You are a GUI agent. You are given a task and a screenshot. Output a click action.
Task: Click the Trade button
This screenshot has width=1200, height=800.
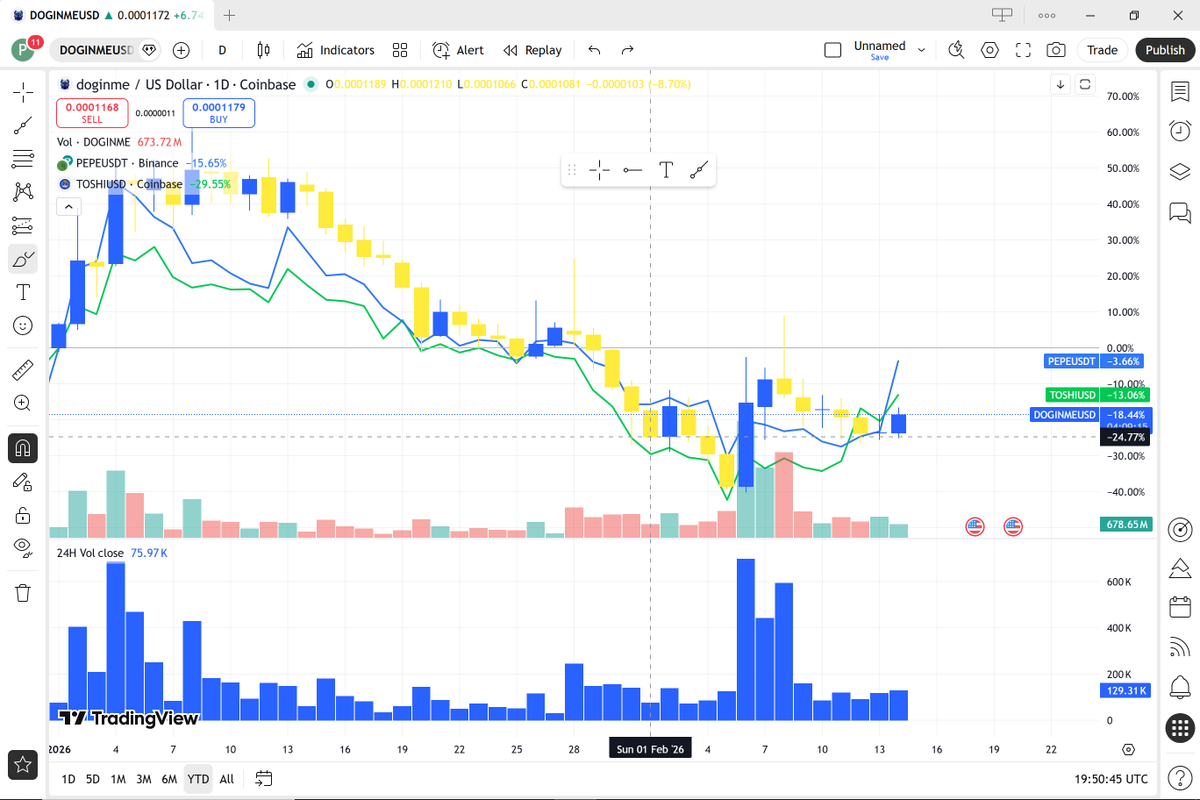click(x=1103, y=50)
